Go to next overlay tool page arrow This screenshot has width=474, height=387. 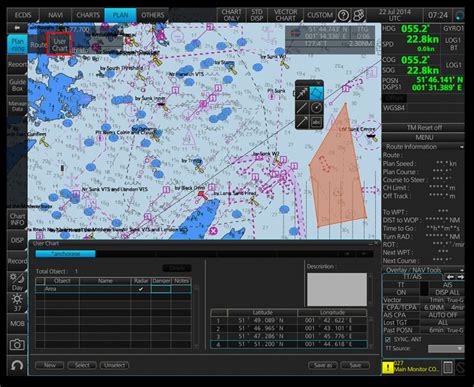(x=460, y=277)
